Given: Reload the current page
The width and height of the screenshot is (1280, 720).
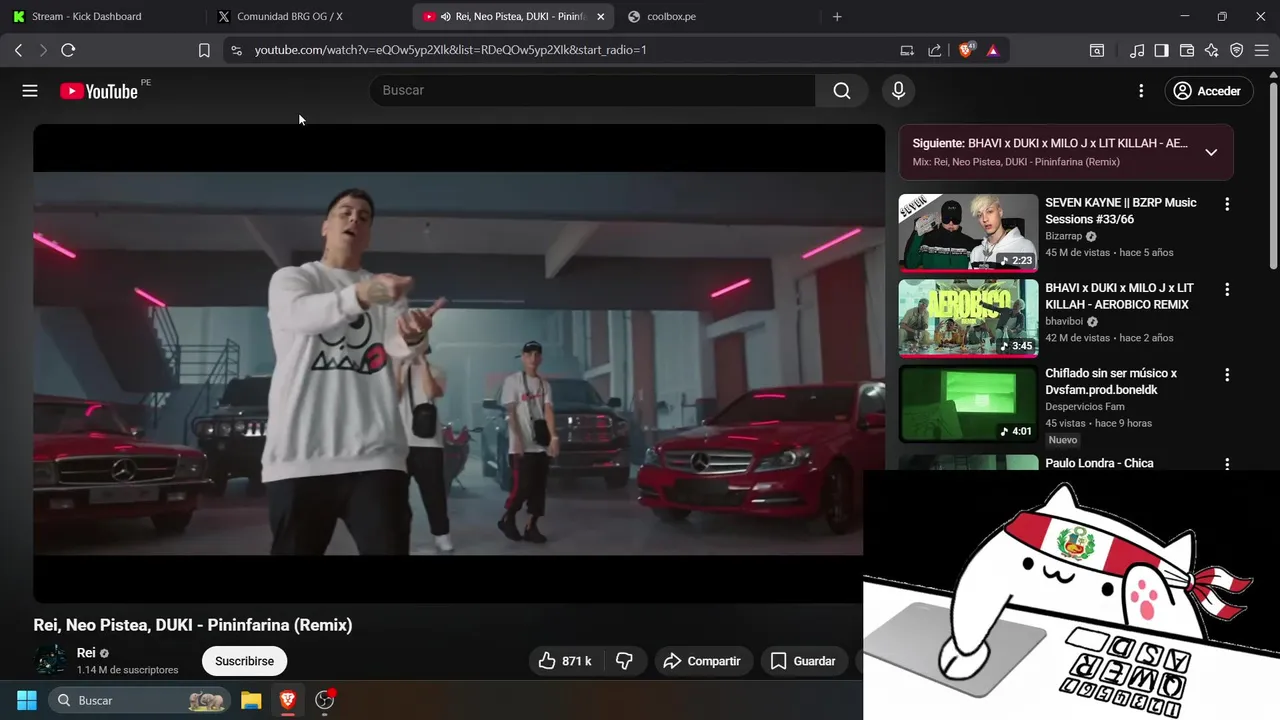Looking at the screenshot, I should click(68, 50).
